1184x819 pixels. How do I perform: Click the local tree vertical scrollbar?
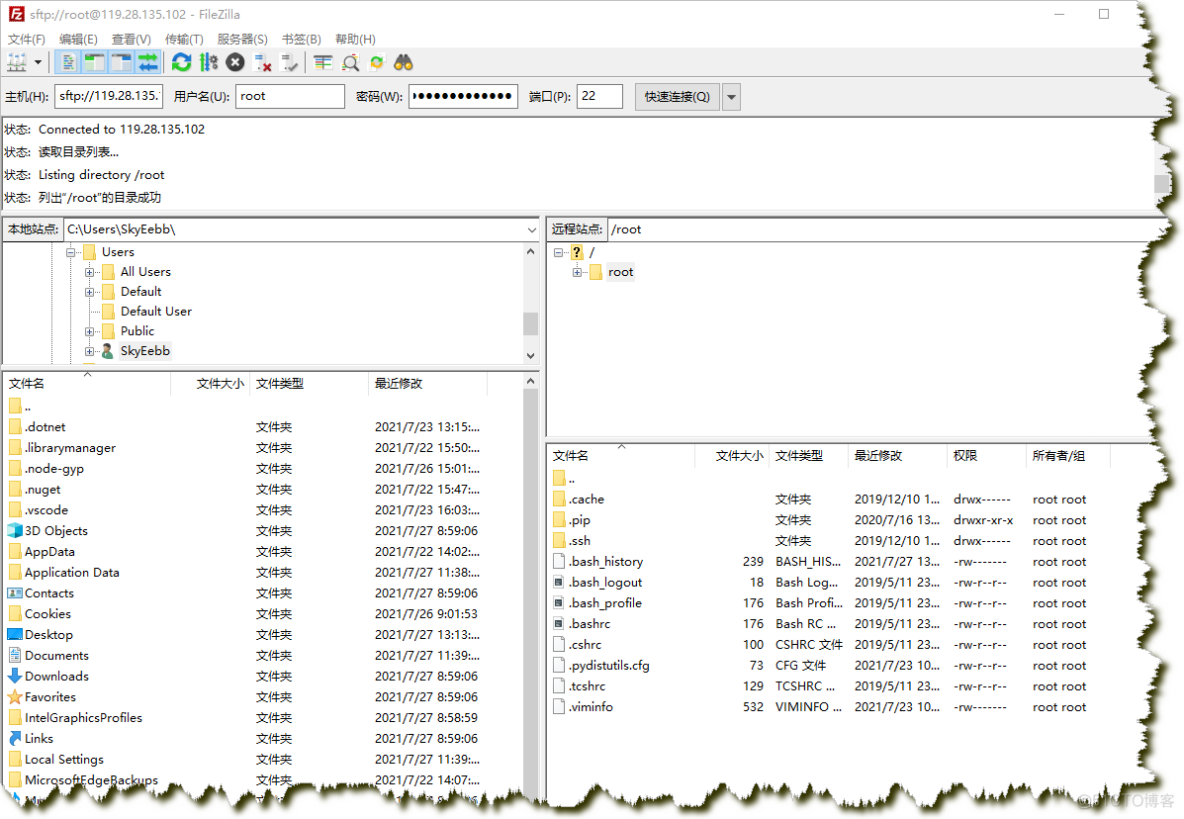coord(530,323)
